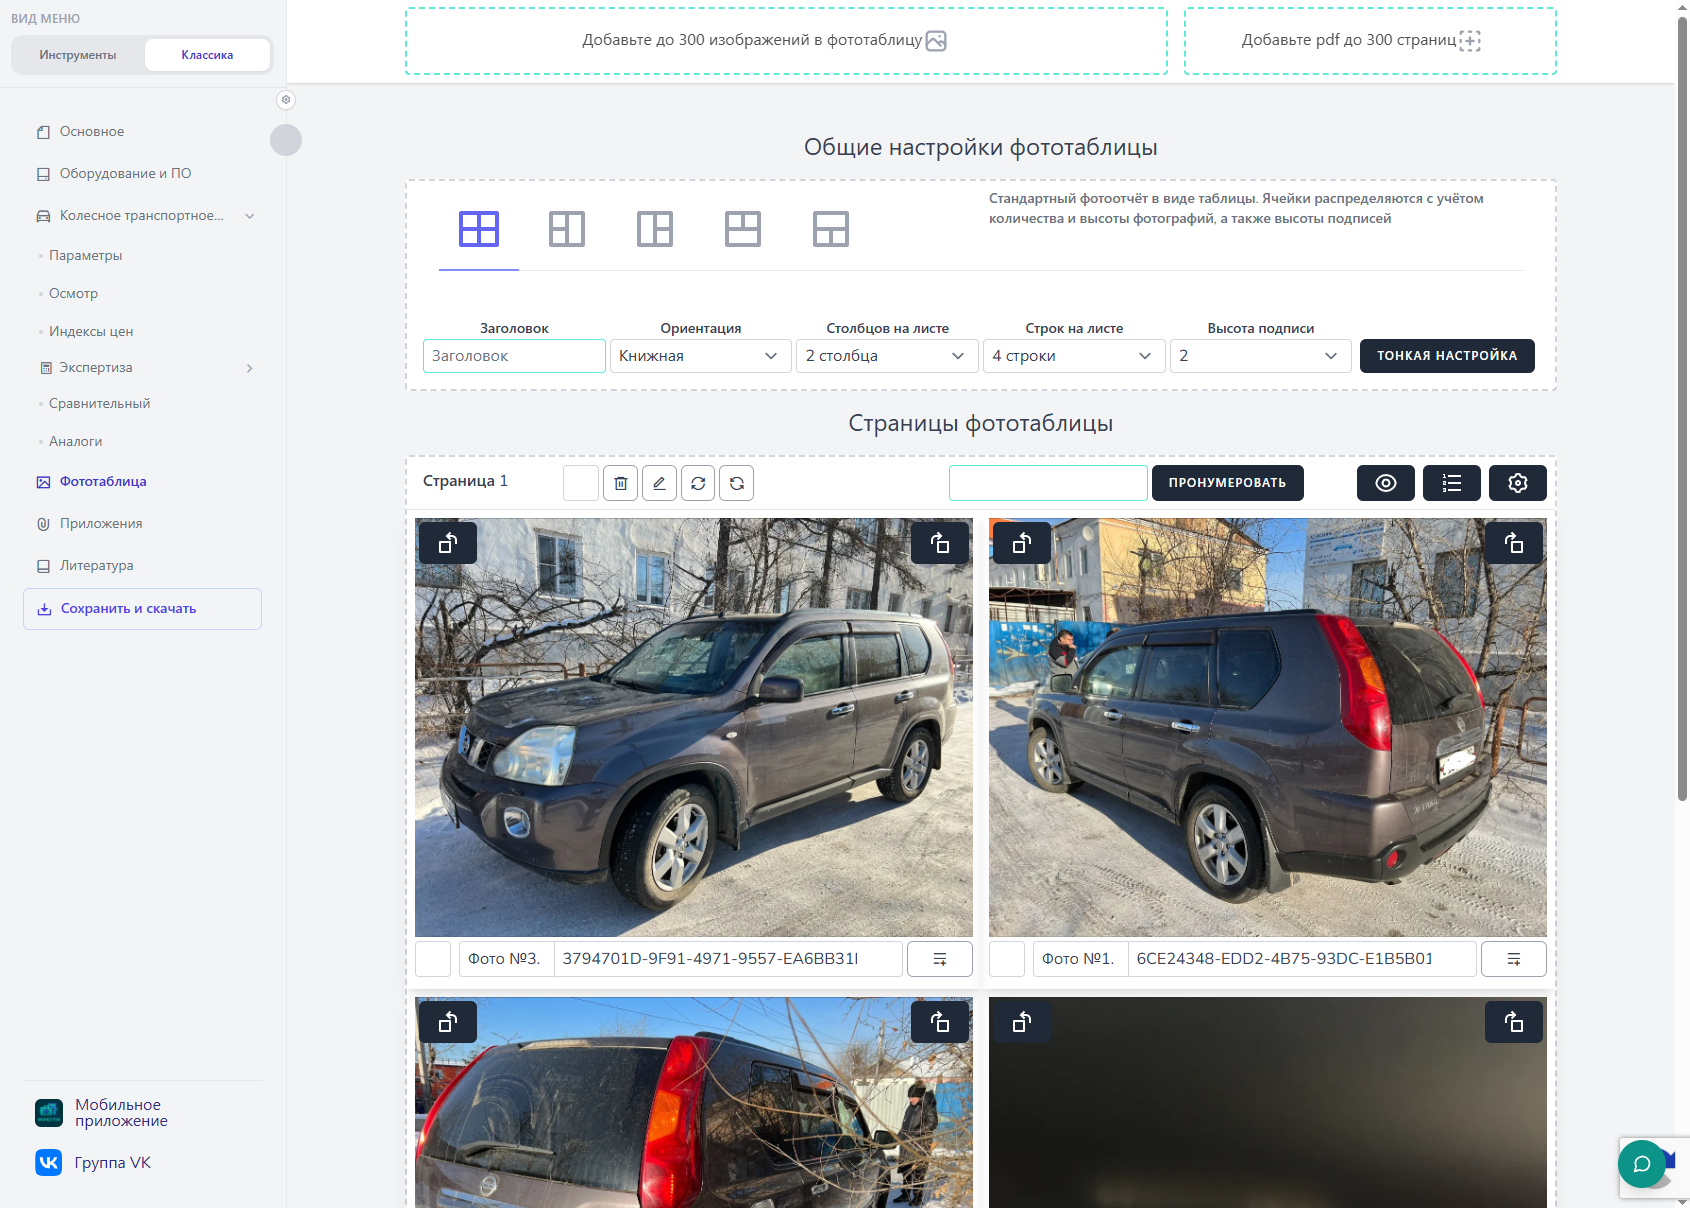1690x1208 pixels.
Task: Open the Строк на листе dropdown
Action: 1074,356
